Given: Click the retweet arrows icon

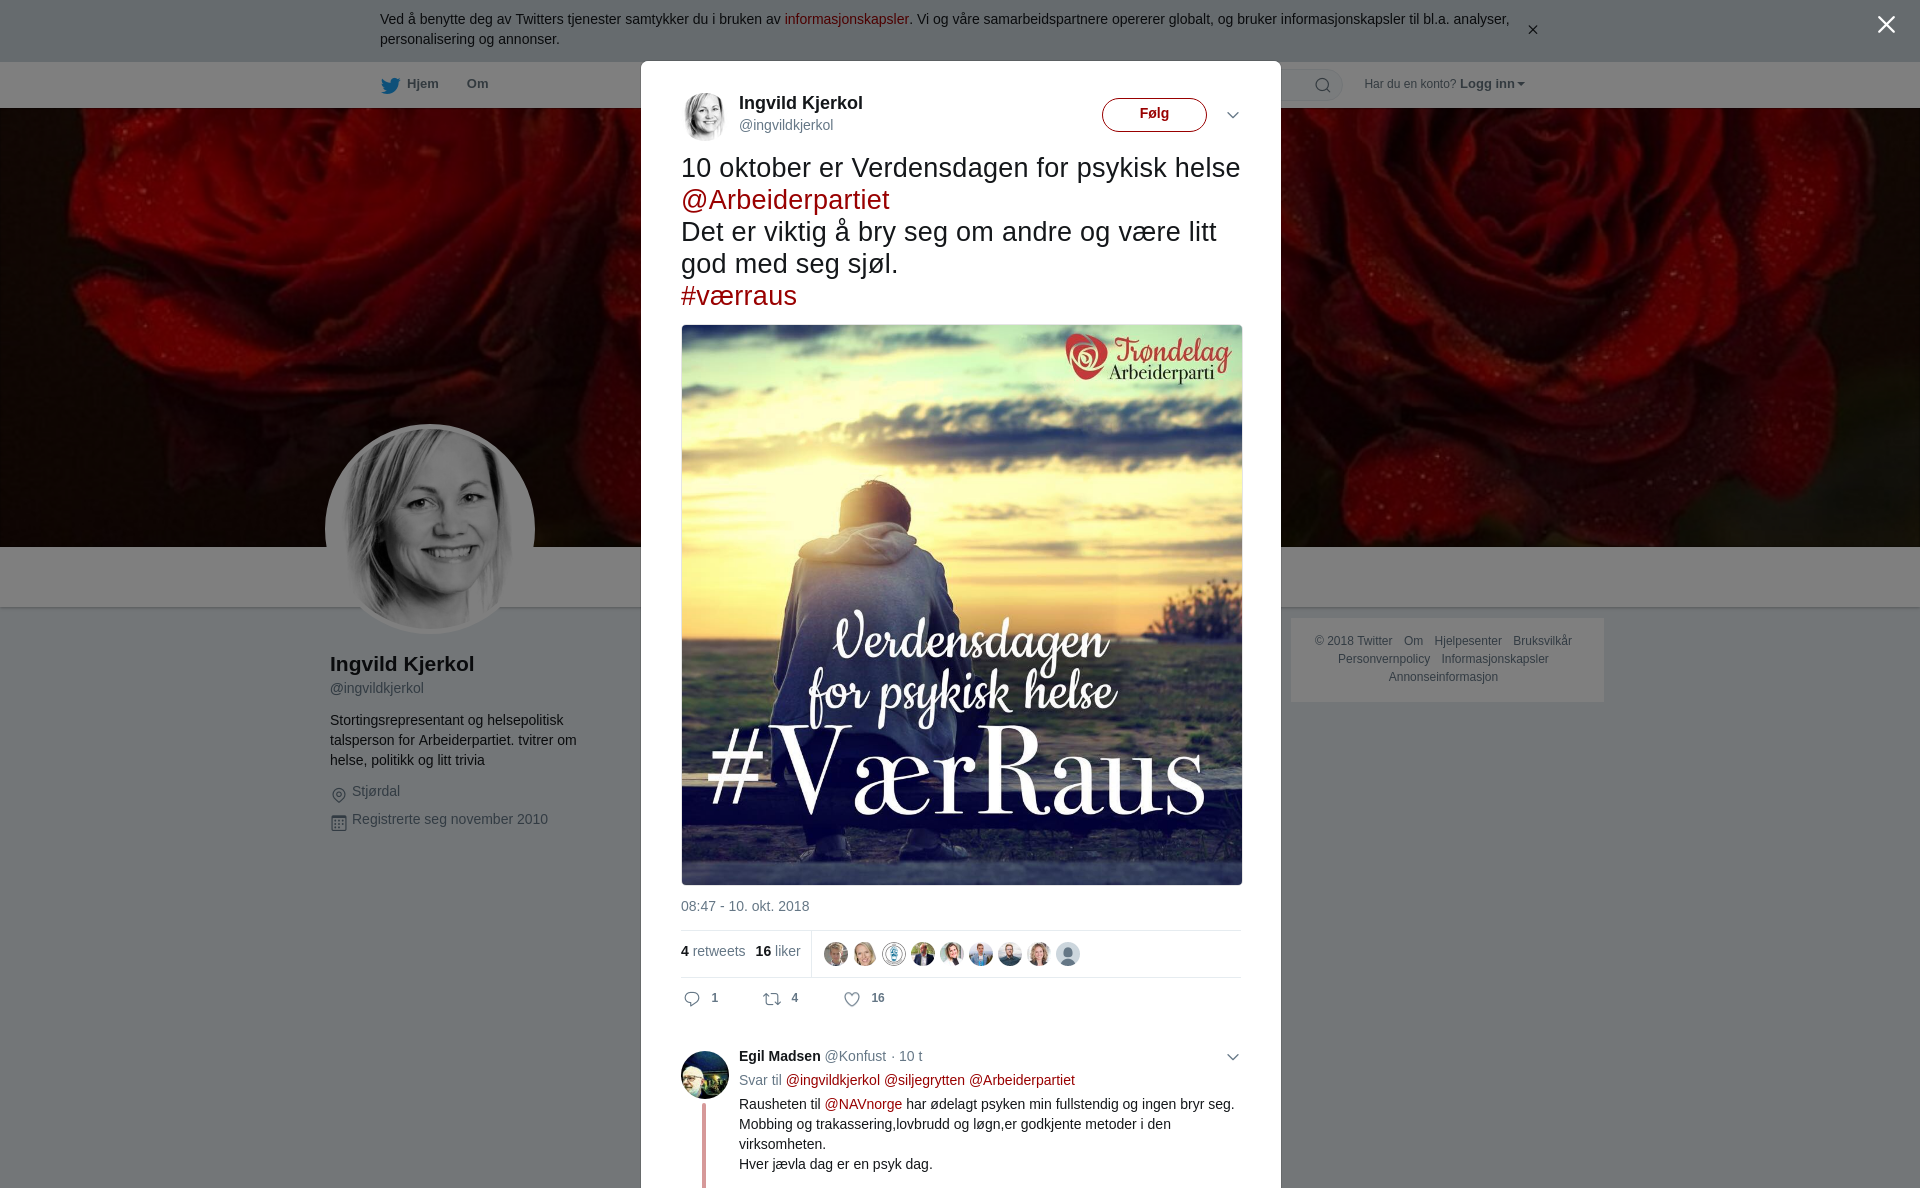Looking at the screenshot, I should 772,999.
